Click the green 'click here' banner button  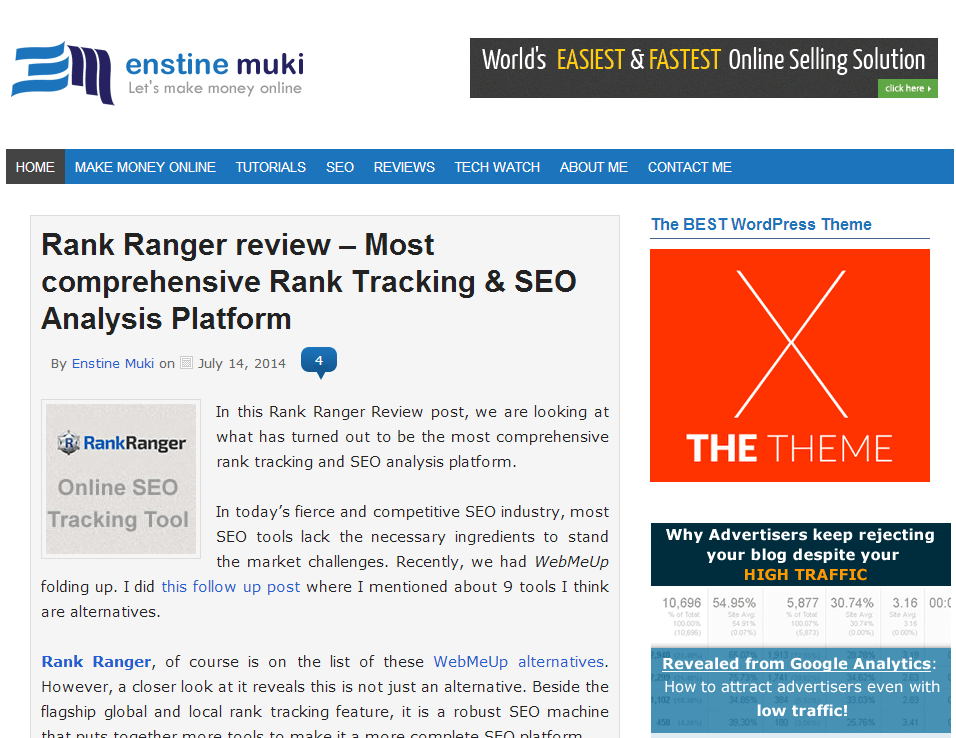coord(907,88)
